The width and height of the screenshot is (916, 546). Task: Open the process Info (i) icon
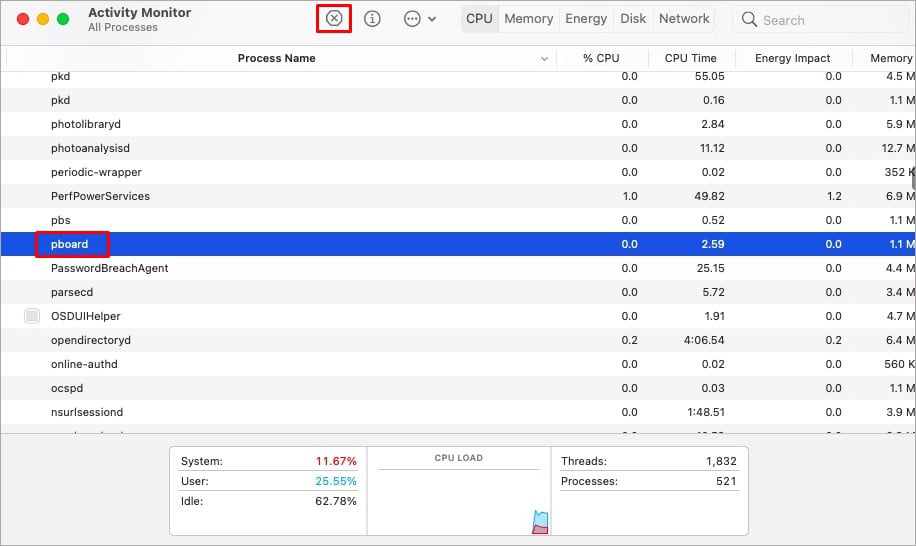[x=372, y=19]
